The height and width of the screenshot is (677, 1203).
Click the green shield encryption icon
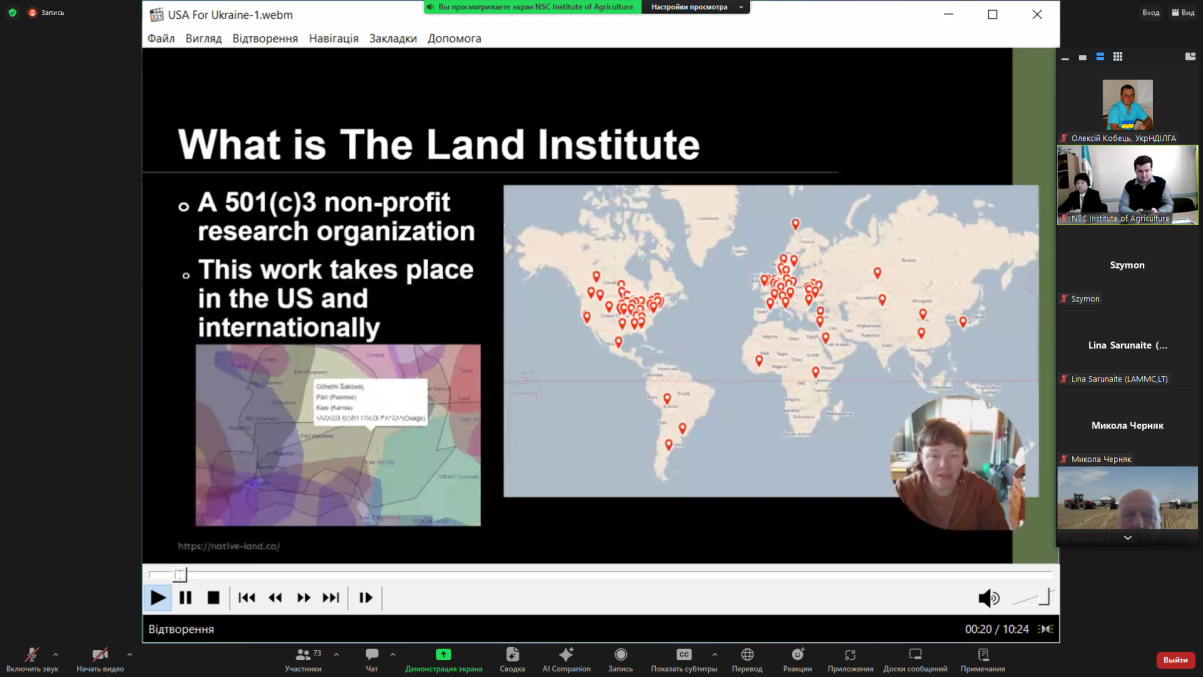click(12, 13)
